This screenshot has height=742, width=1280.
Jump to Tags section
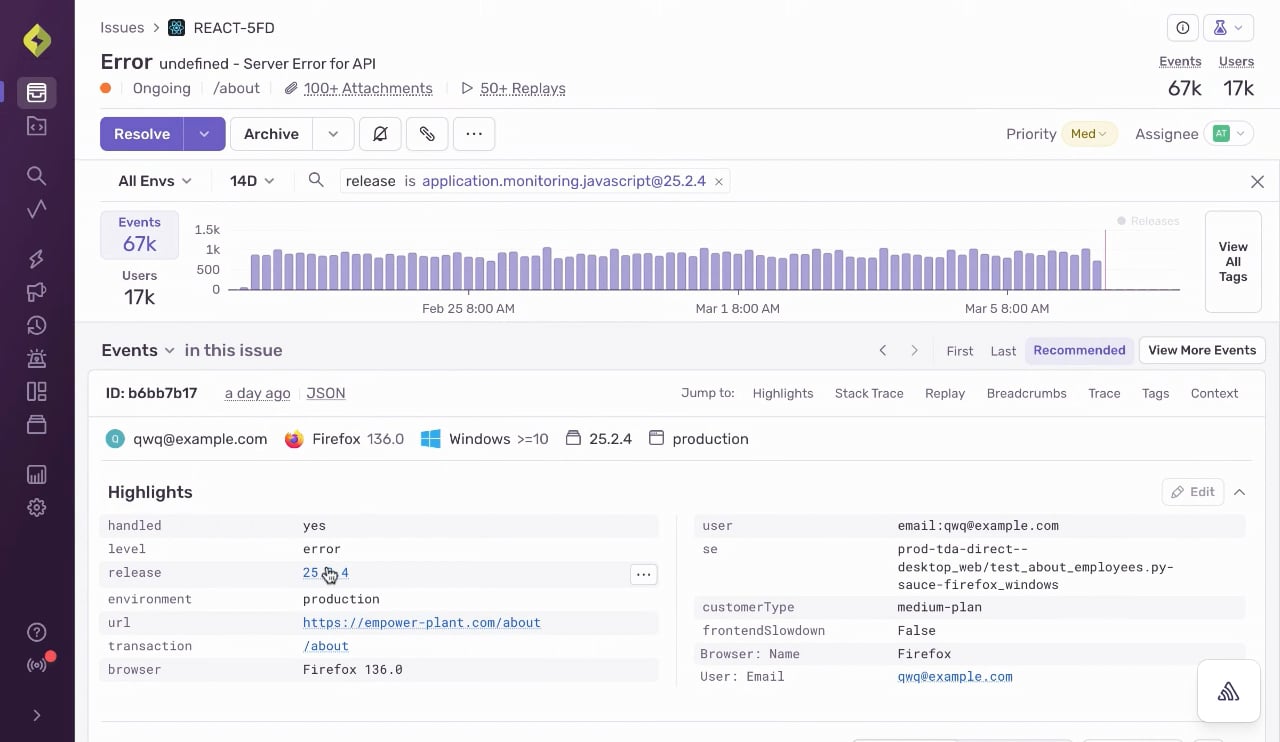pyautogui.click(x=1155, y=393)
